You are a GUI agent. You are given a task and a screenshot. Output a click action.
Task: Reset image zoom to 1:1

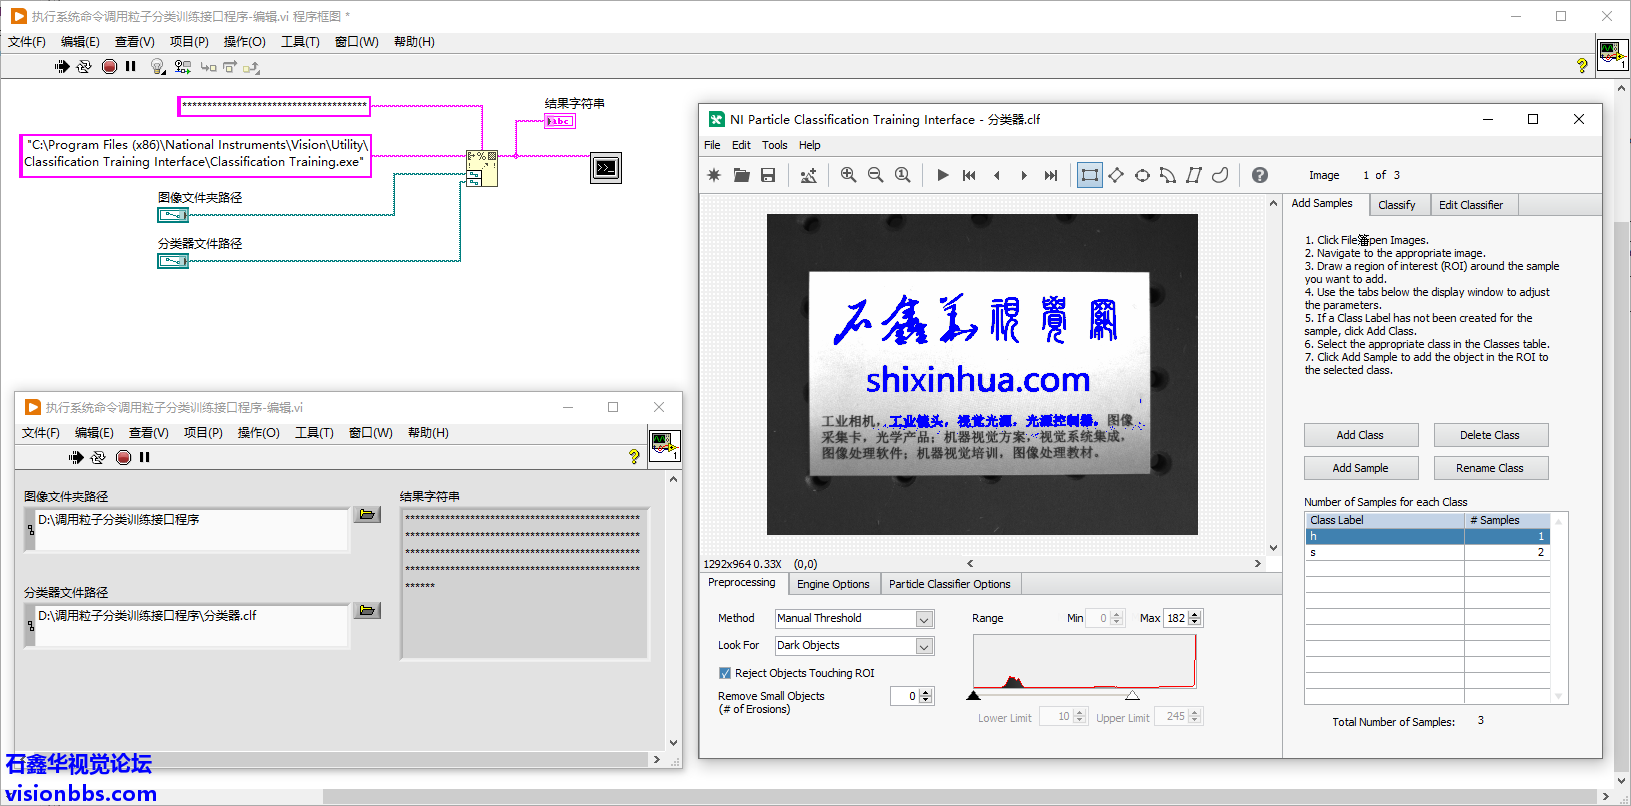pos(902,175)
